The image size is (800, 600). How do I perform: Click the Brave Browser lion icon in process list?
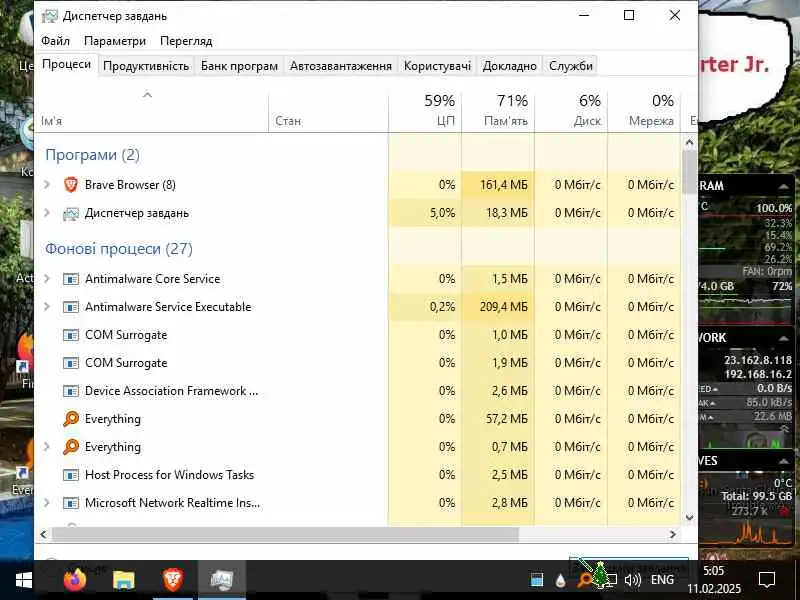(x=71, y=185)
